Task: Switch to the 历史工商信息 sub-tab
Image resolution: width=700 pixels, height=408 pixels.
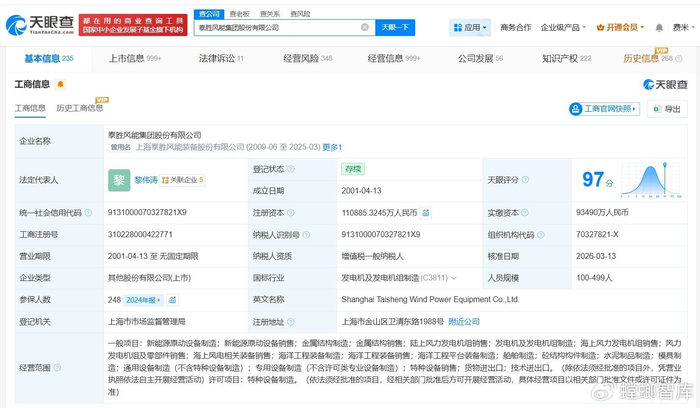Action: (80, 108)
